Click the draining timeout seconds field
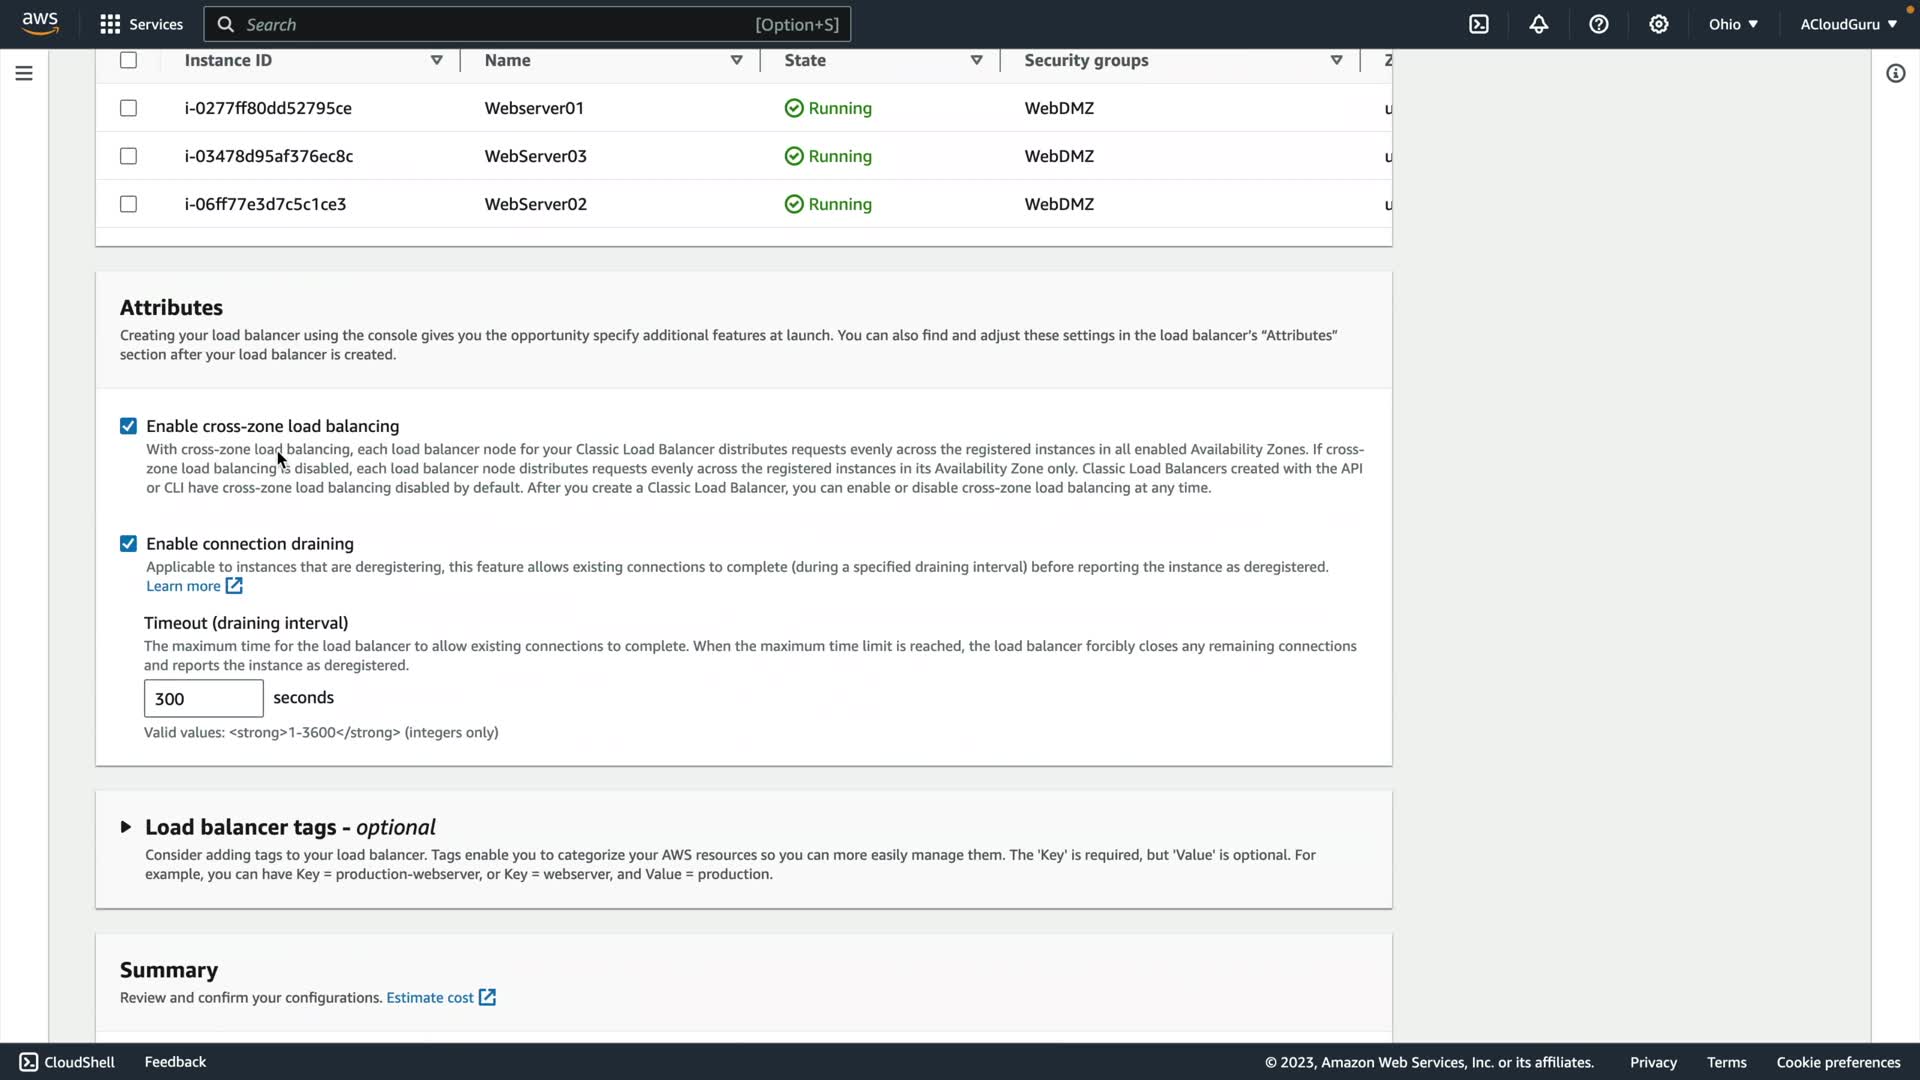1920x1080 pixels. point(203,699)
